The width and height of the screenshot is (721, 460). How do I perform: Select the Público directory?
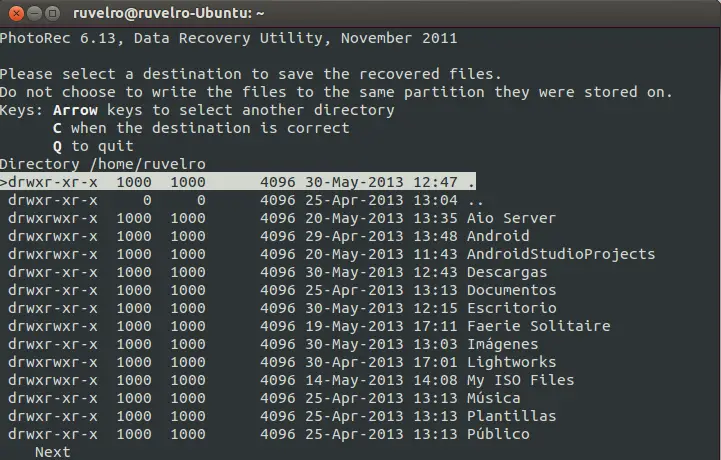click(x=269, y=434)
